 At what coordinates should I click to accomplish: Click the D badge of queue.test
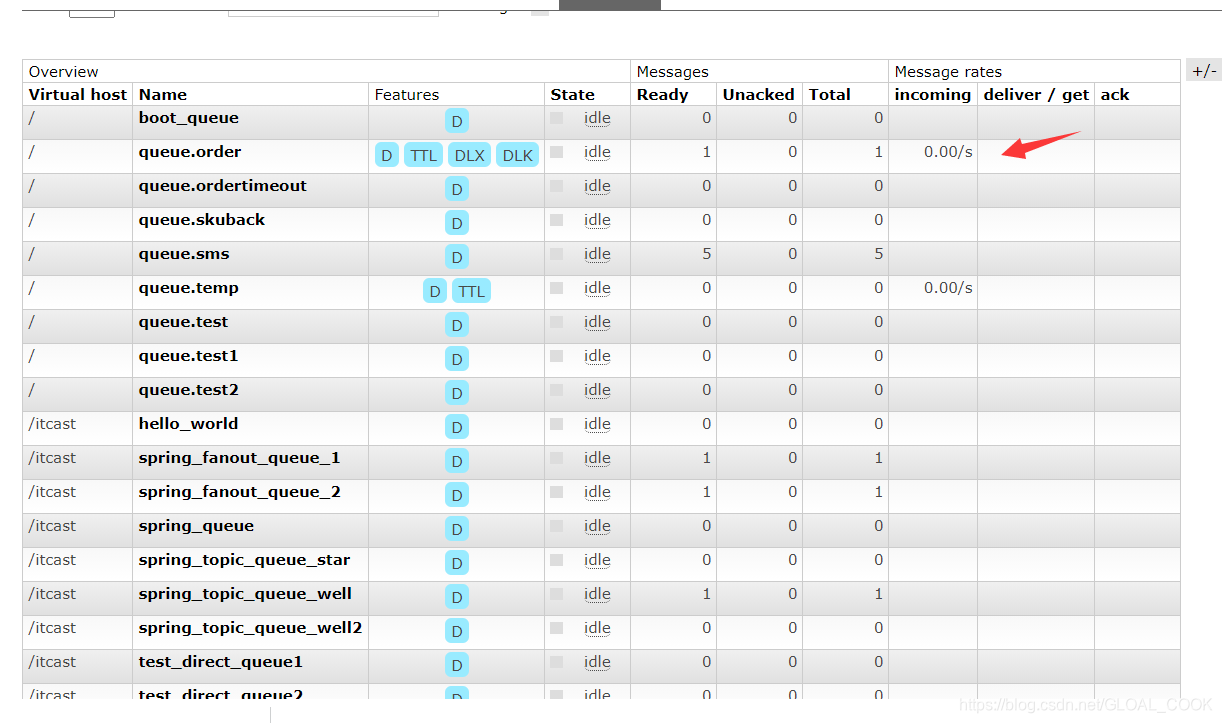457,325
